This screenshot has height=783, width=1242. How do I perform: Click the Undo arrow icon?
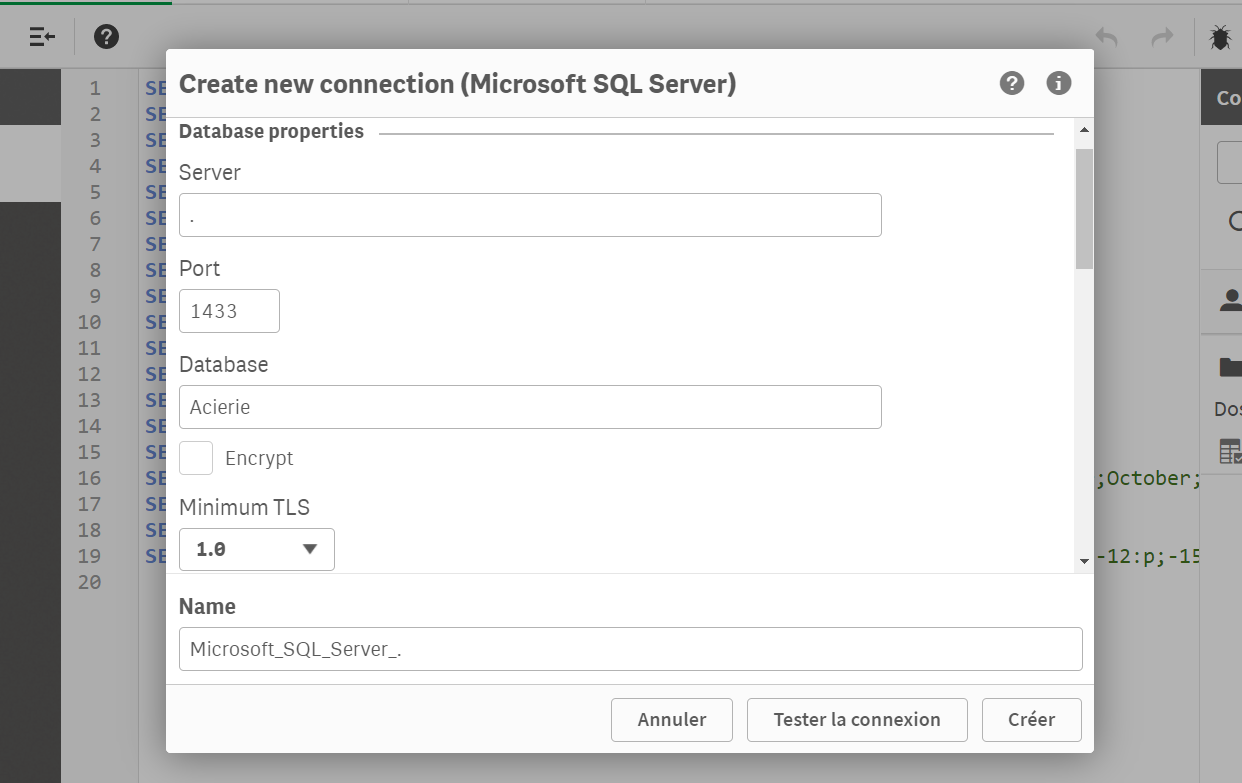tap(1107, 37)
